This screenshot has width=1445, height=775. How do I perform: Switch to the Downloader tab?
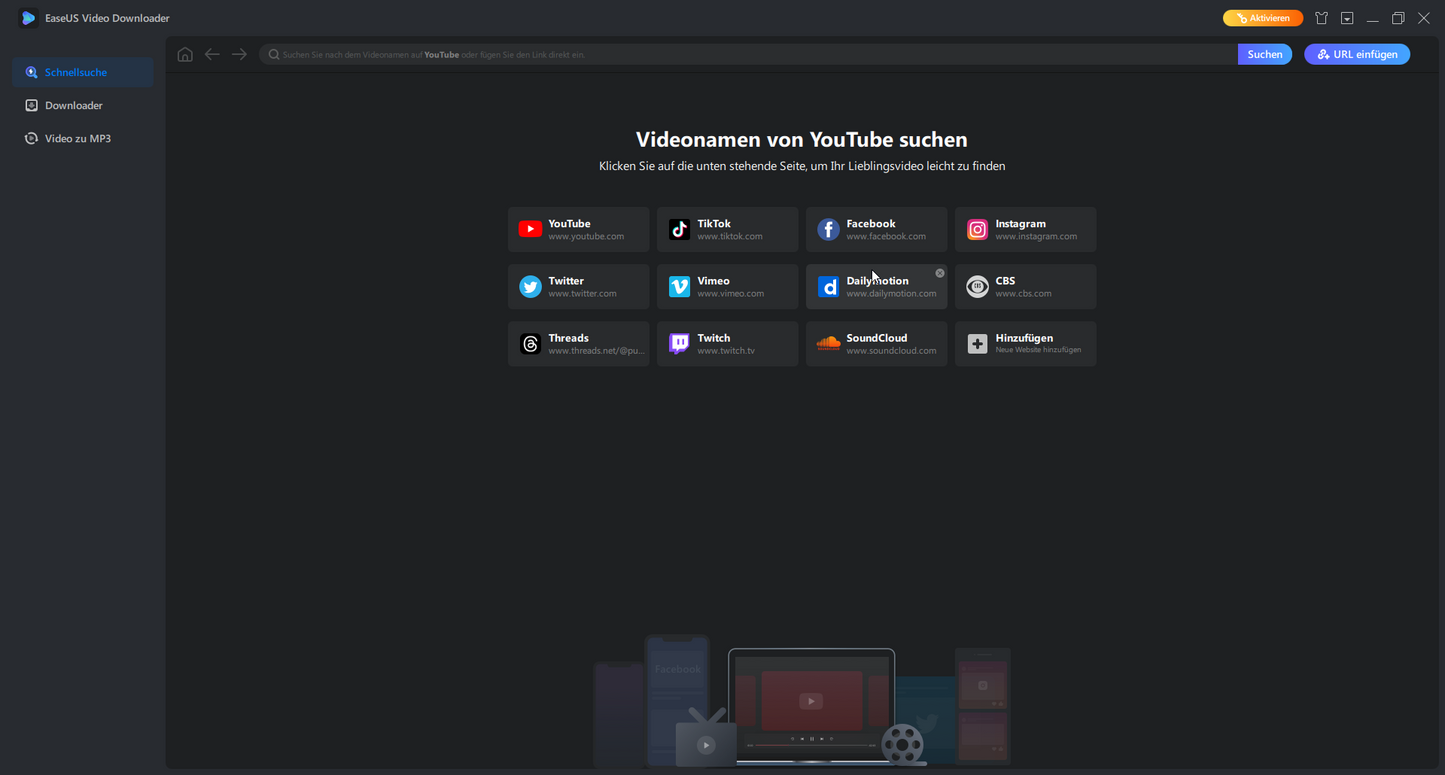click(x=73, y=105)
